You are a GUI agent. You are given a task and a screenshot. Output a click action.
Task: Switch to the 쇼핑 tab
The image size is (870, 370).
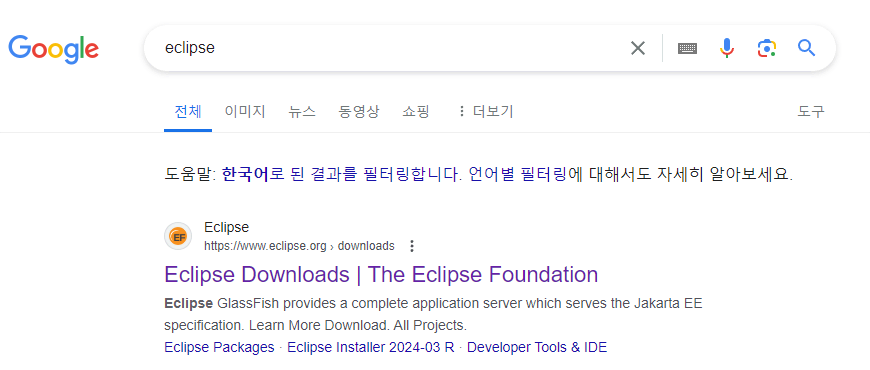coord(416,111)
